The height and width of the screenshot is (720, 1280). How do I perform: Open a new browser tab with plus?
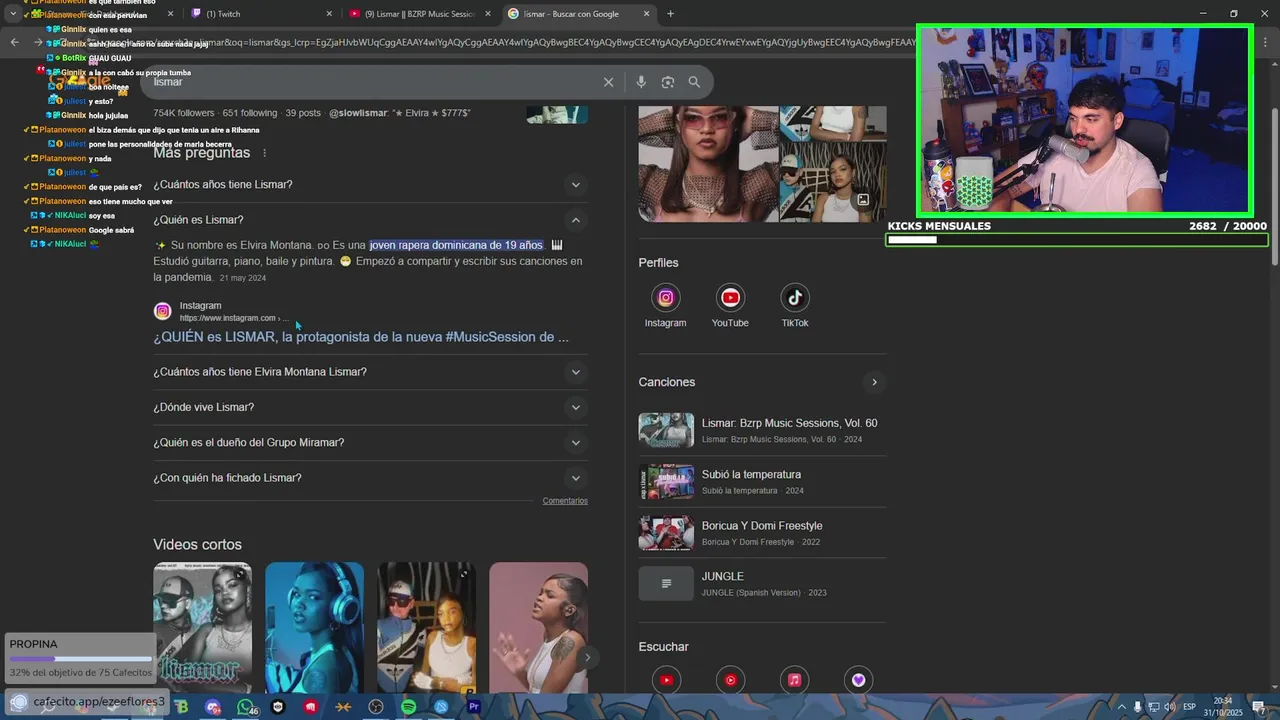pyautogui.click(x=670, y=14)
